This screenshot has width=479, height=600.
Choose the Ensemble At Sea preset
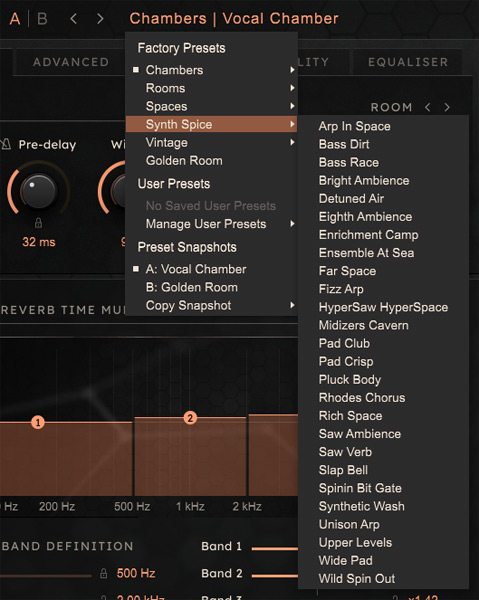click(x=383, y=253)
